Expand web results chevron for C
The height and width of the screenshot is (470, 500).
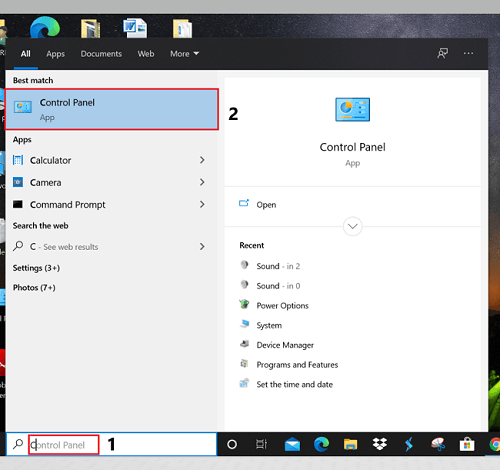(x=202, y=247)
